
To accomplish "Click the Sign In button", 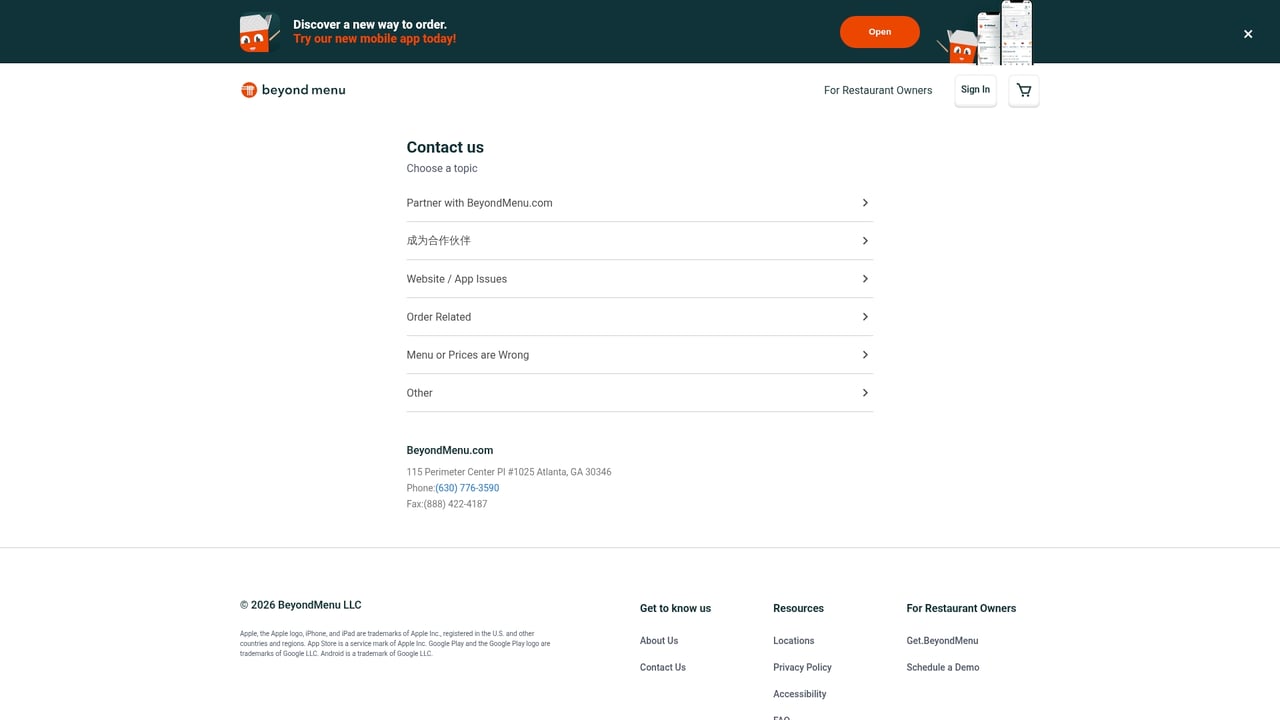I will click(x=975, y=90).
